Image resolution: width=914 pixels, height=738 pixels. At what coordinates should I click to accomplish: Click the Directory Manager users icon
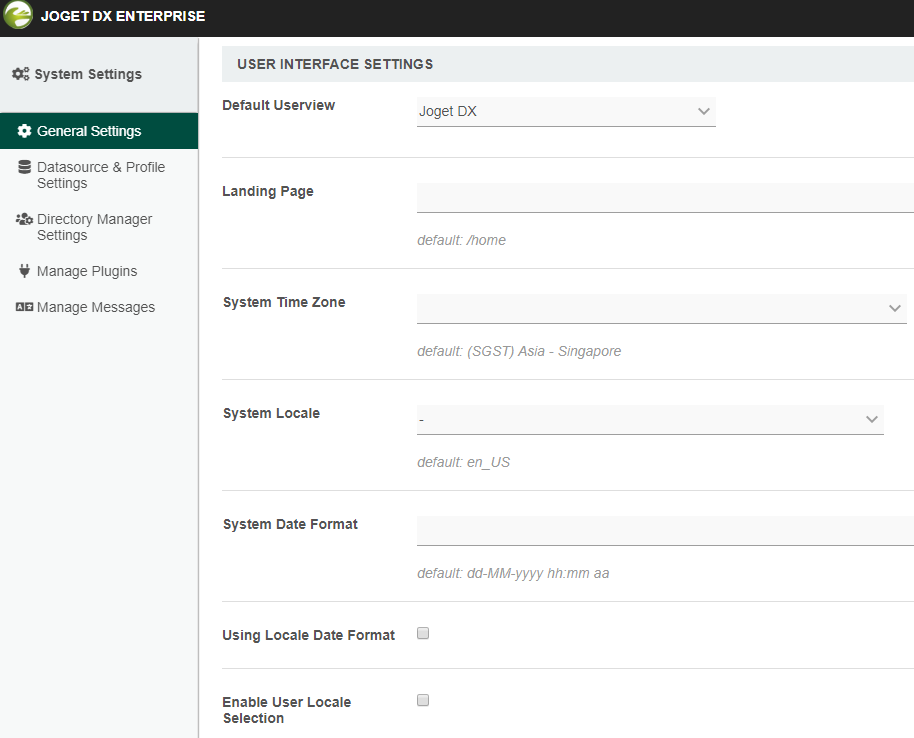pos(25,219)
